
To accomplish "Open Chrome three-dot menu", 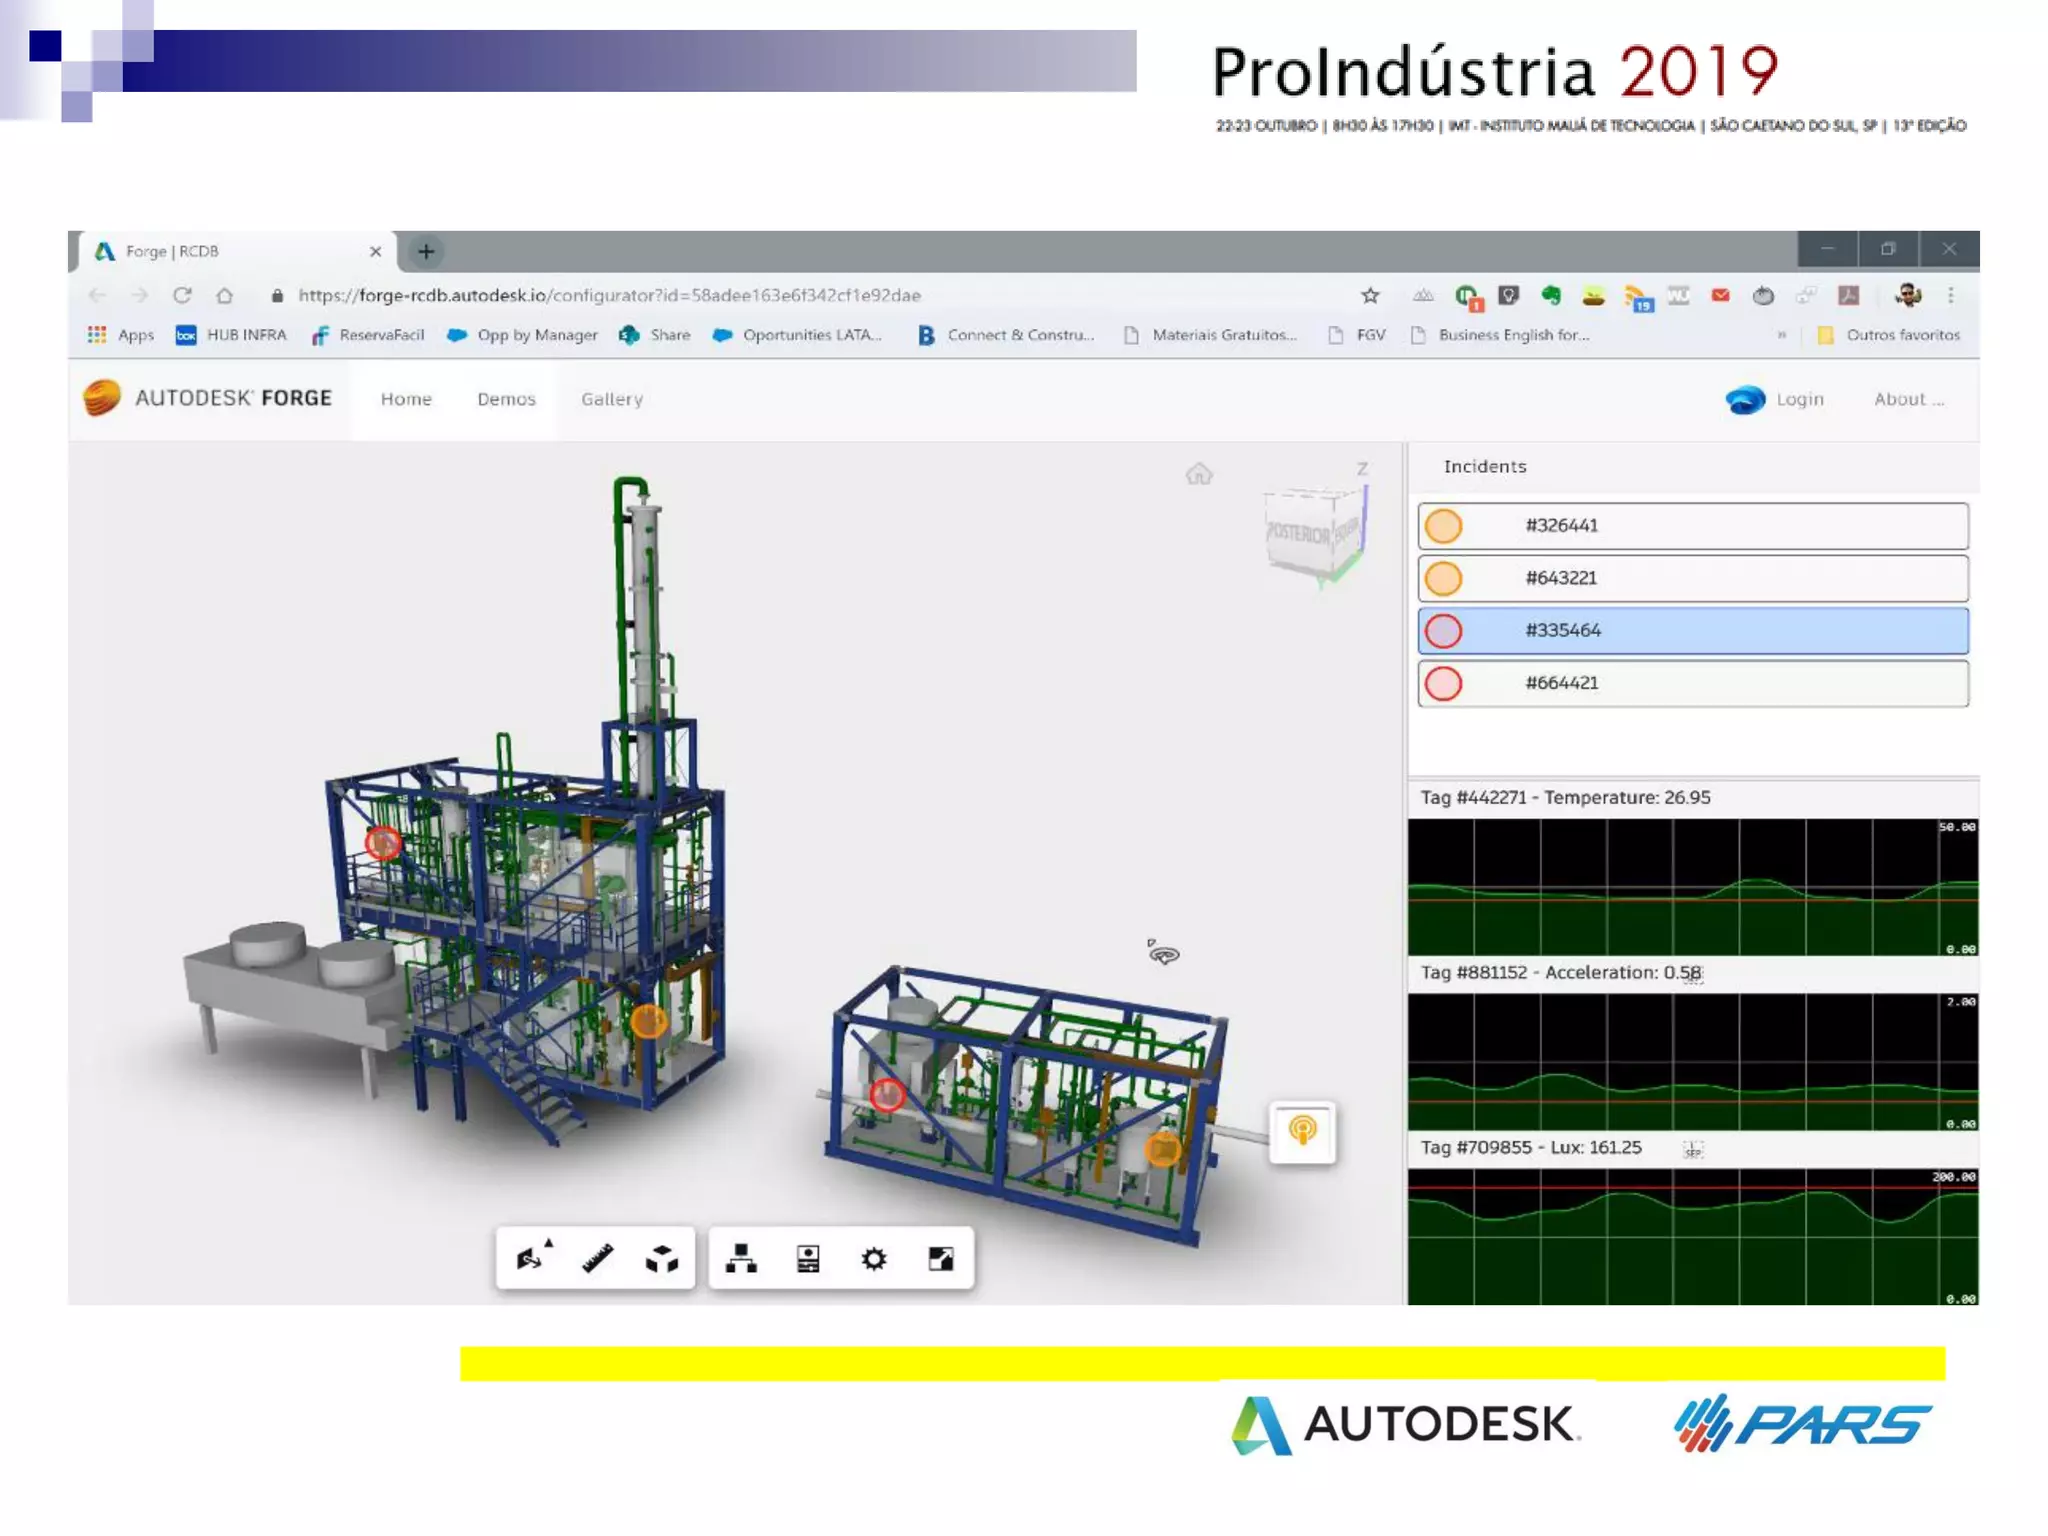I will [x=1950, y=295].
